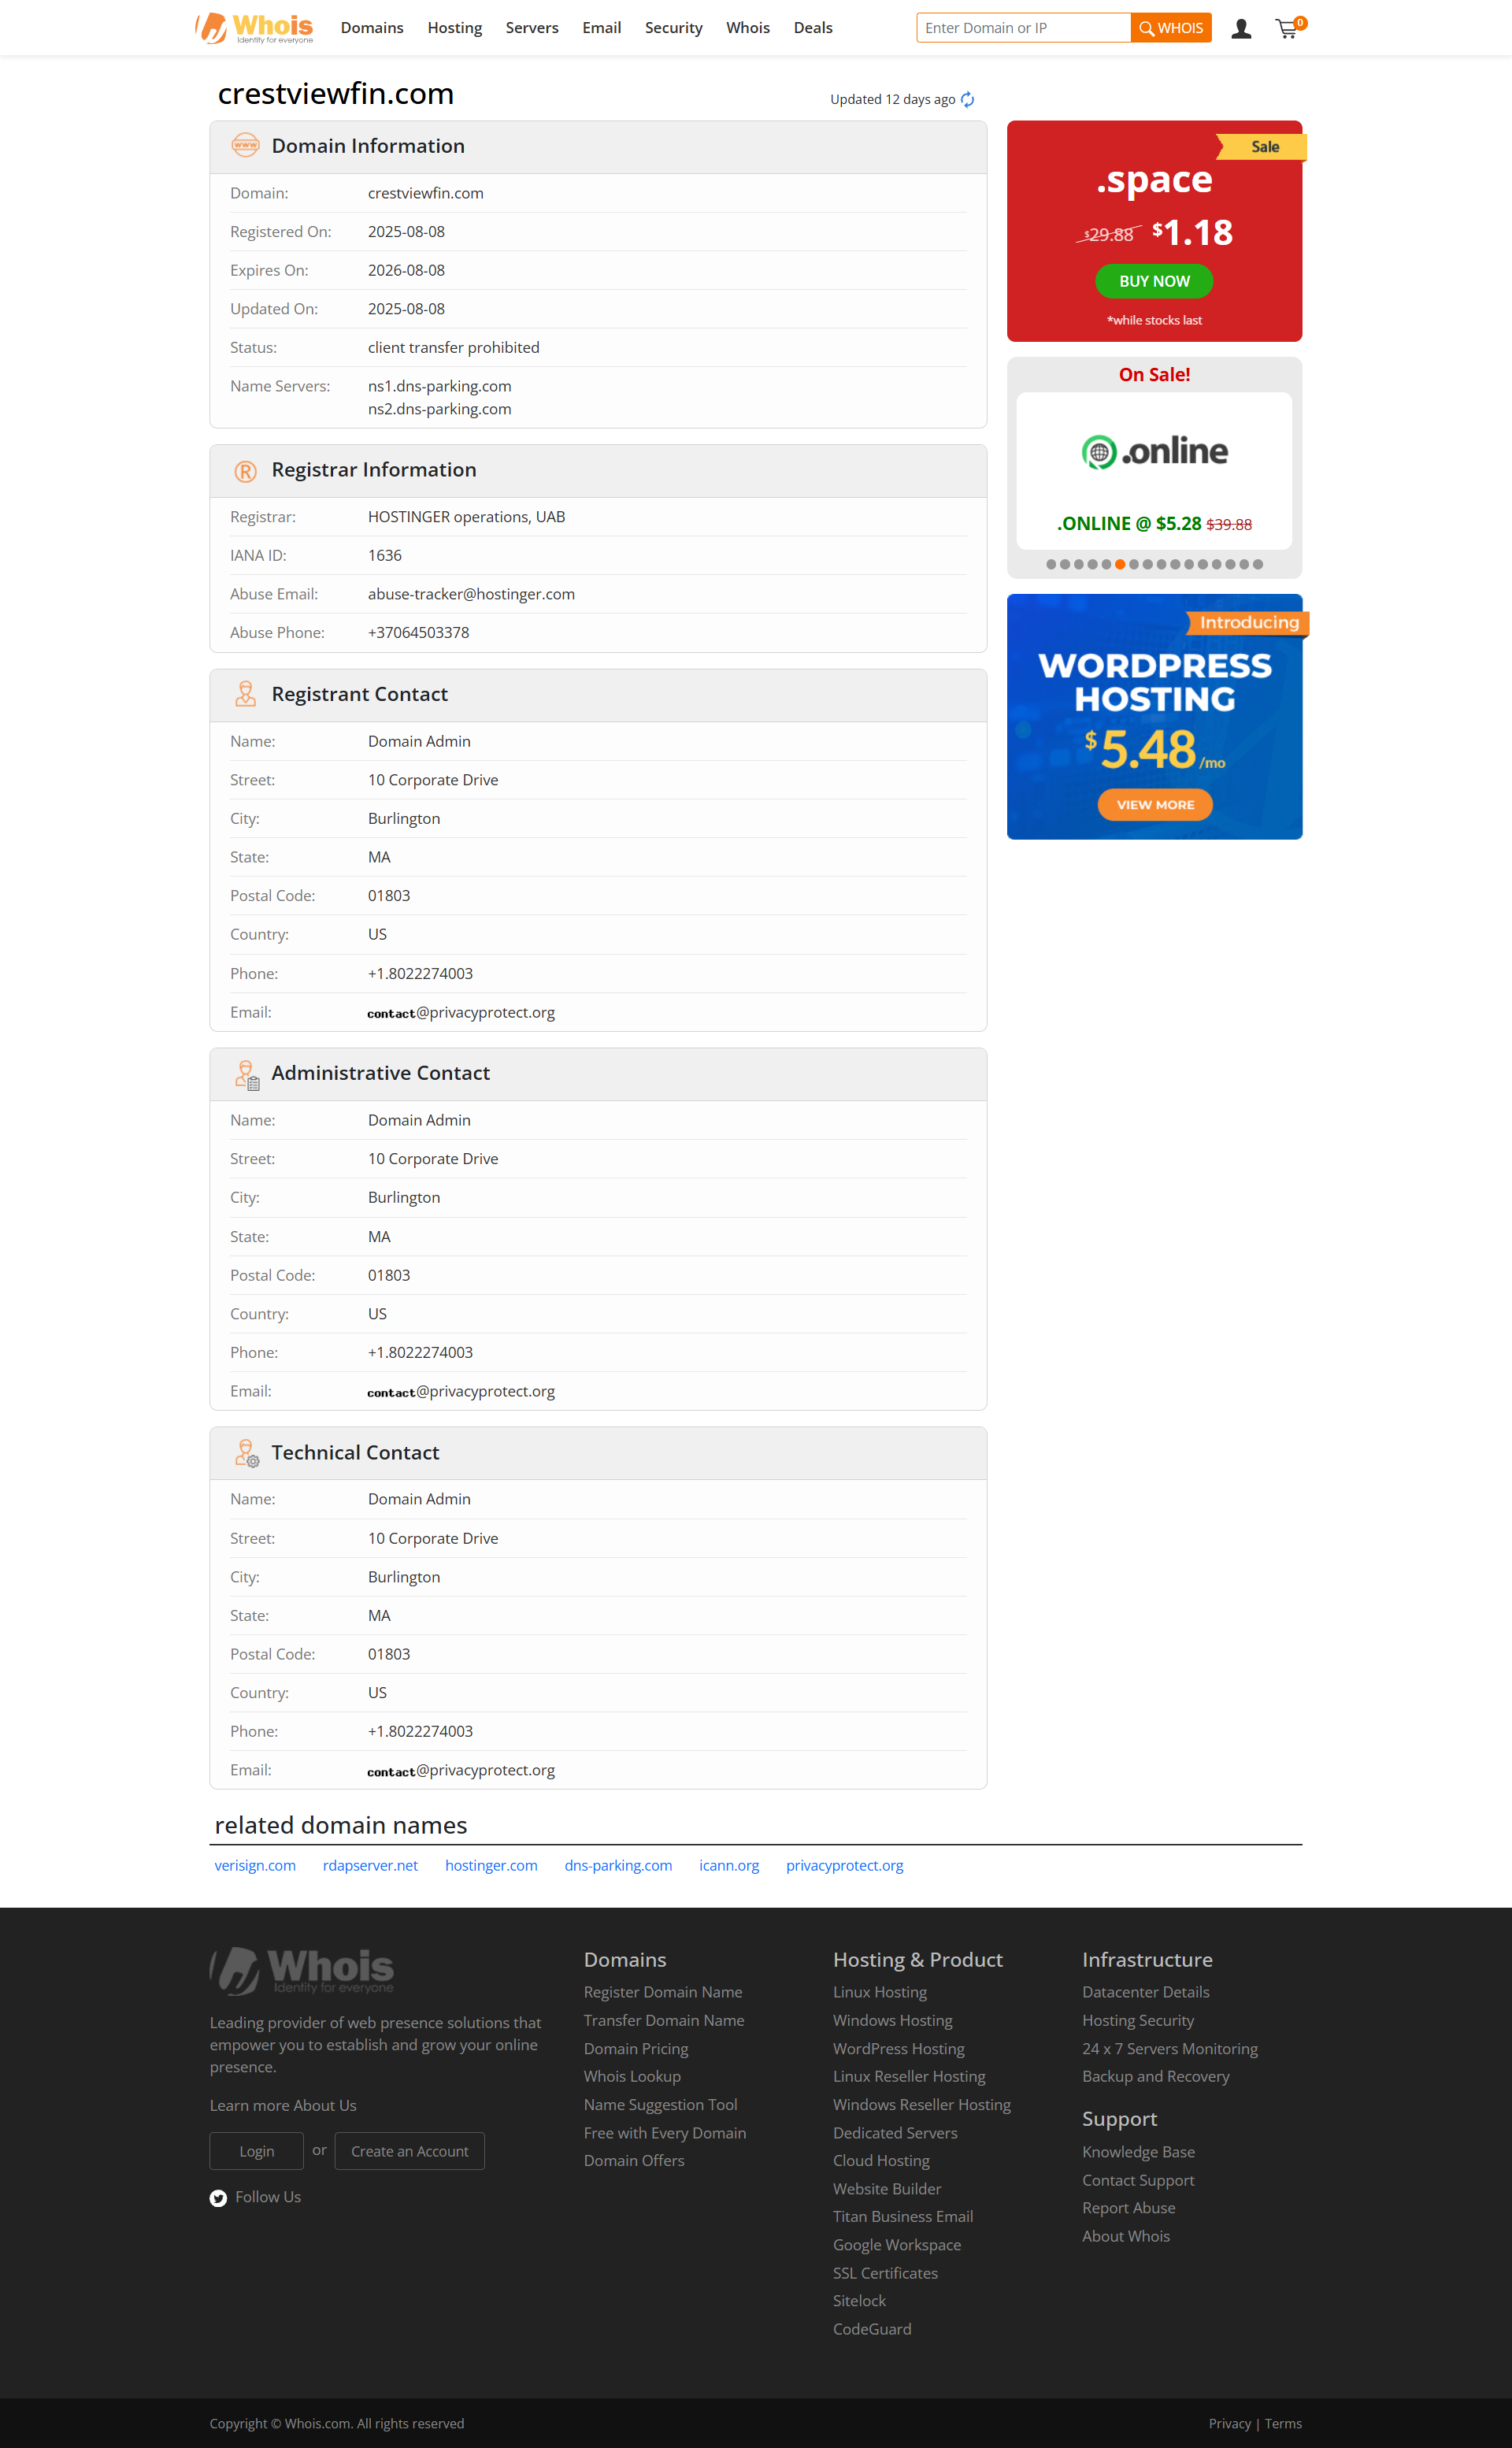Click the refresh icon next to Updated
This screenshot has width=1512, height=2448.
pos(967,99)
